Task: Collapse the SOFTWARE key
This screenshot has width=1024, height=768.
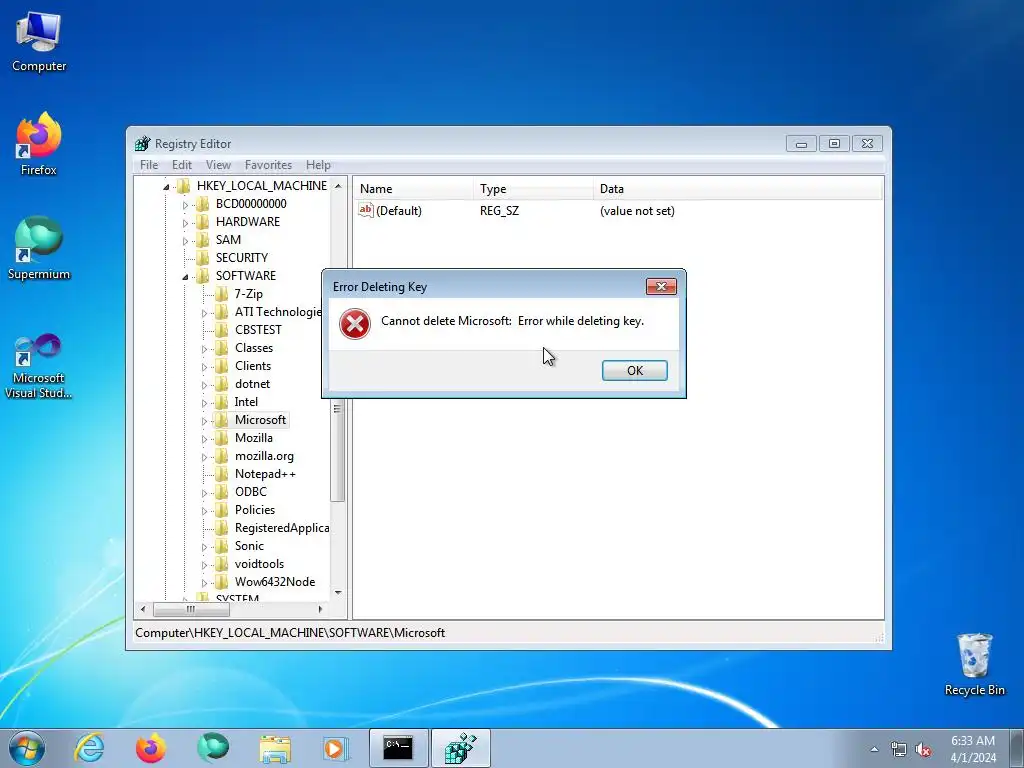Action: coord(185,277)
